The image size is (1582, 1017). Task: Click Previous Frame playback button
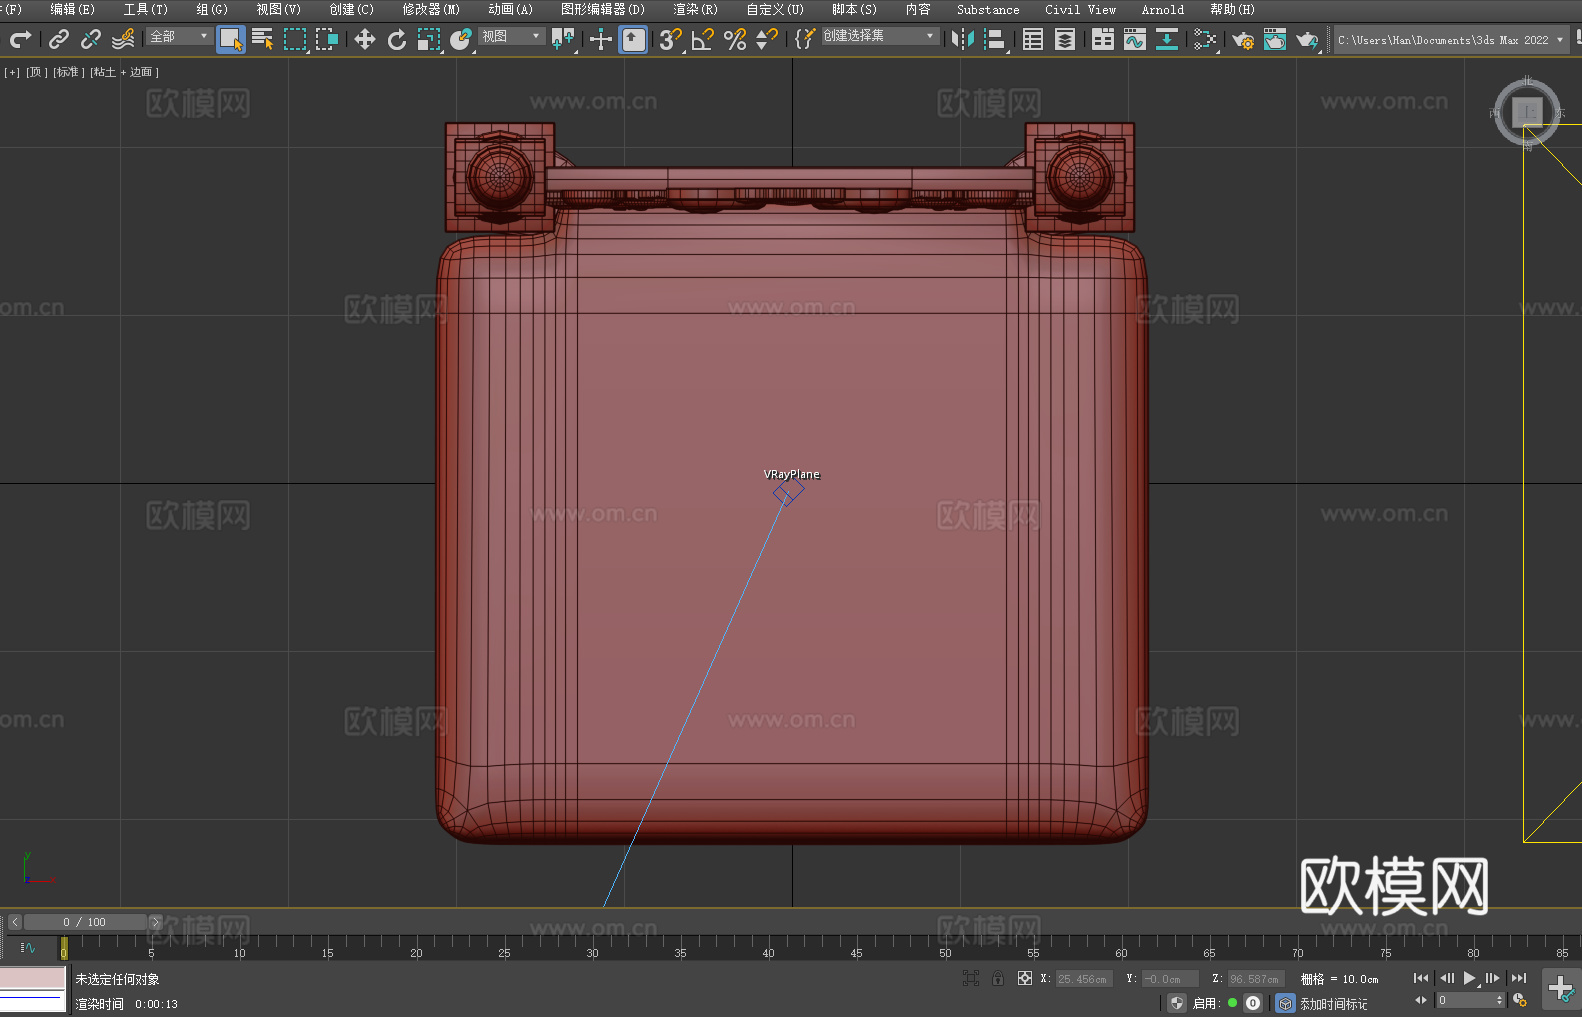coord(1447,978)
